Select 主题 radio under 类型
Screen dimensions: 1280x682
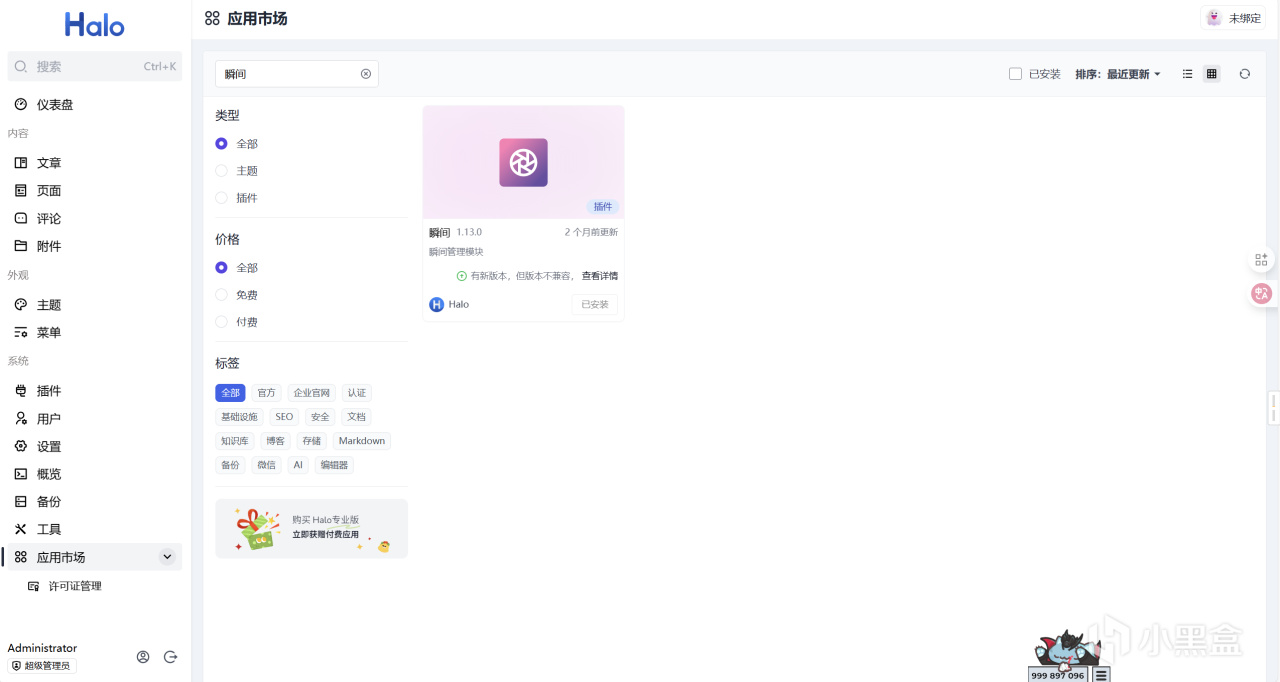coord(222,171)
